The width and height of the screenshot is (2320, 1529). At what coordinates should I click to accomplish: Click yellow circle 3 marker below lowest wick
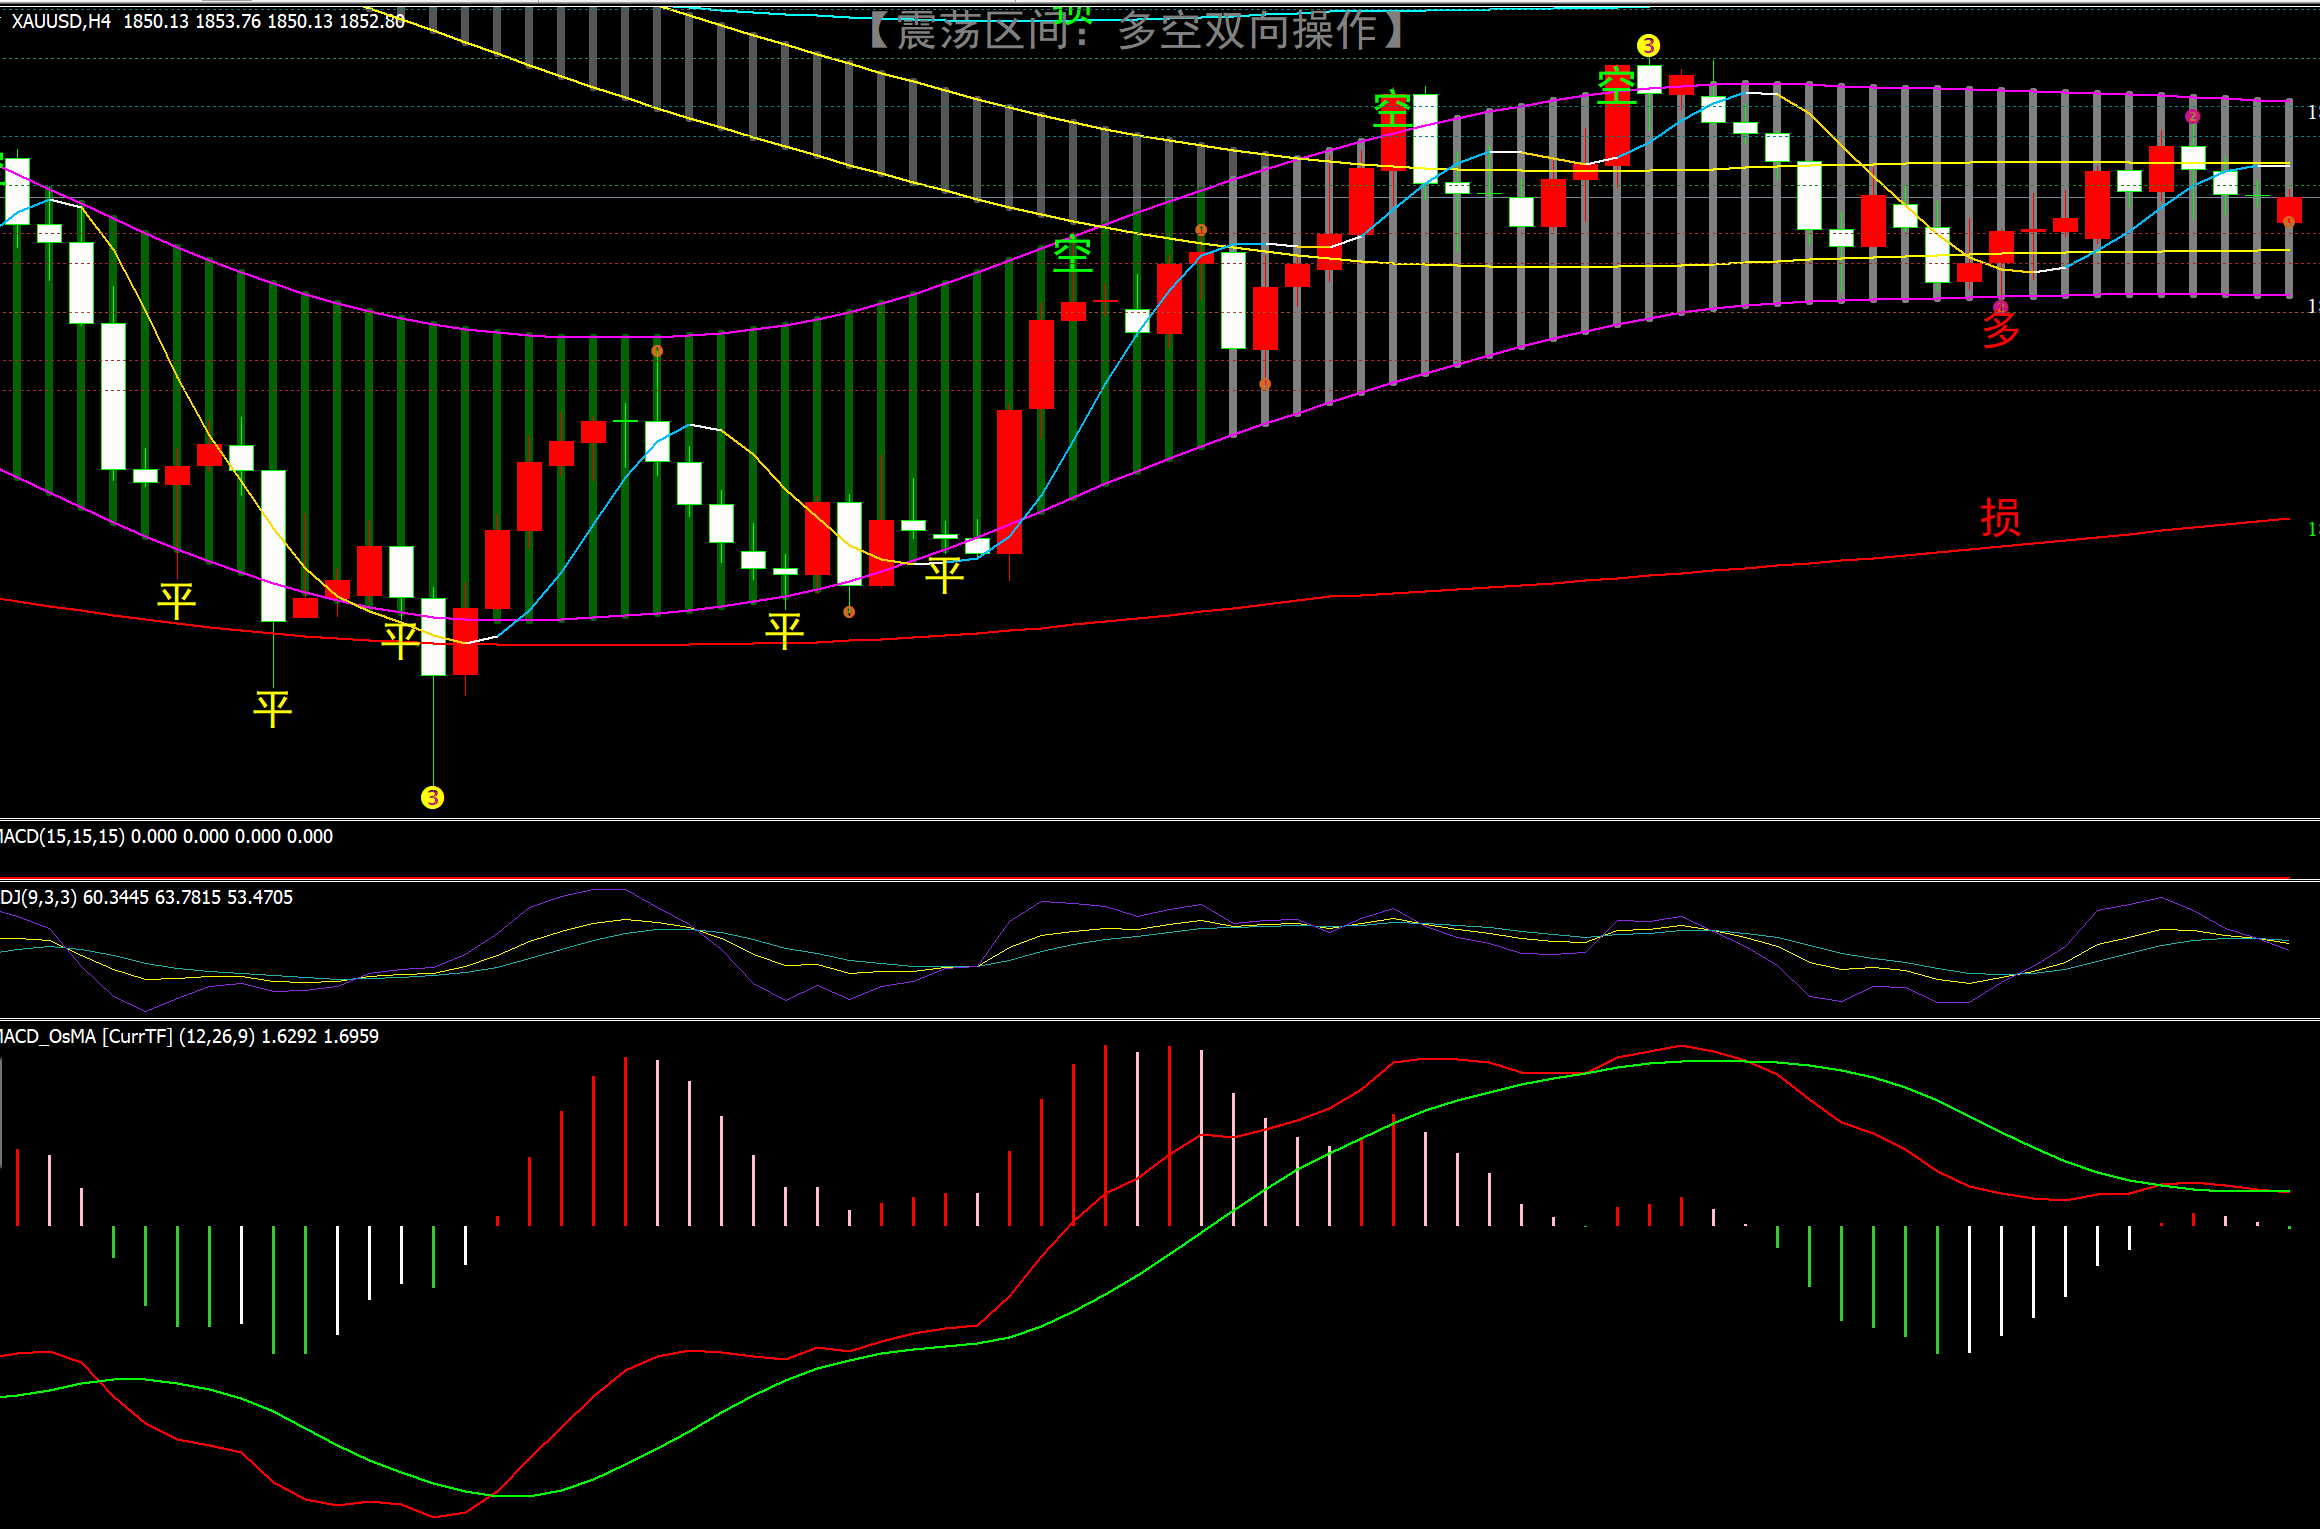tap(432, 797)
